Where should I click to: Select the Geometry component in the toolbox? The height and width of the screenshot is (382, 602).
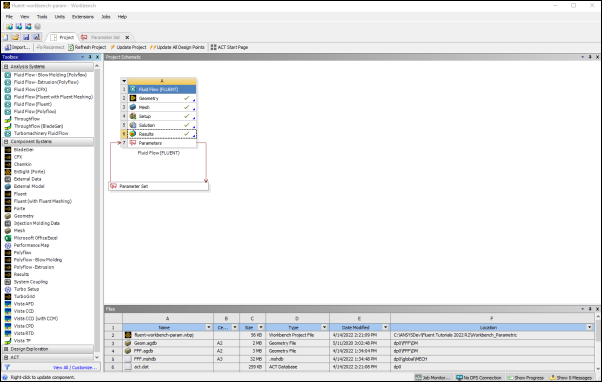24,216
